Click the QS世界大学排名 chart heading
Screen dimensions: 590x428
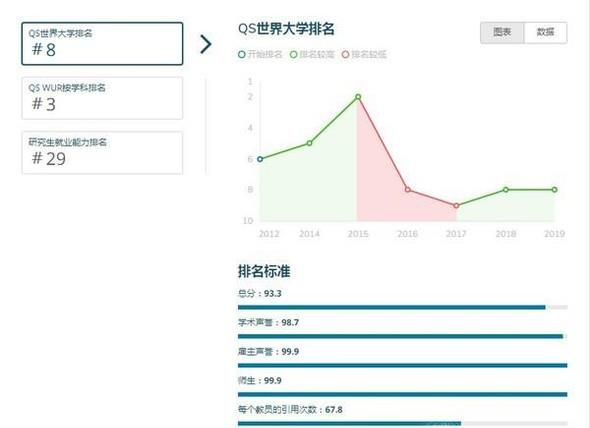coord(286,29)
